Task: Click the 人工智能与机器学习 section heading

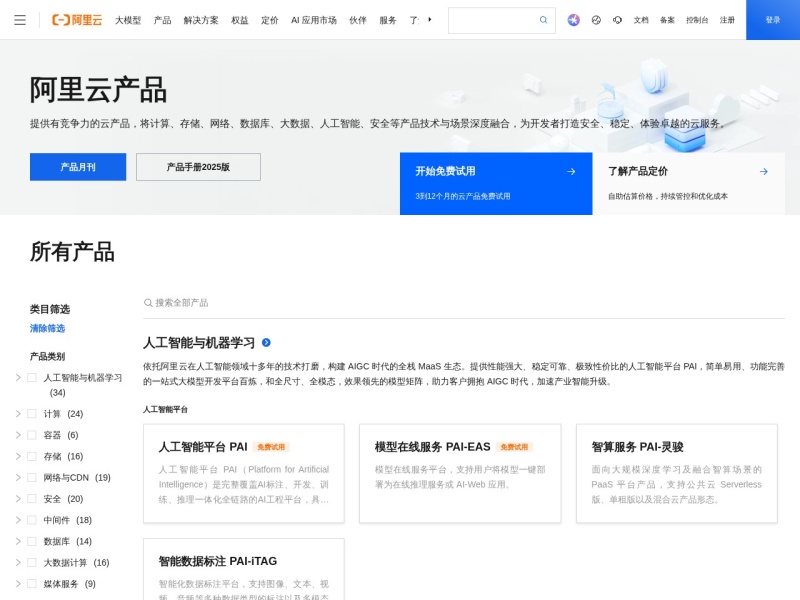Action: coord(199,342)
